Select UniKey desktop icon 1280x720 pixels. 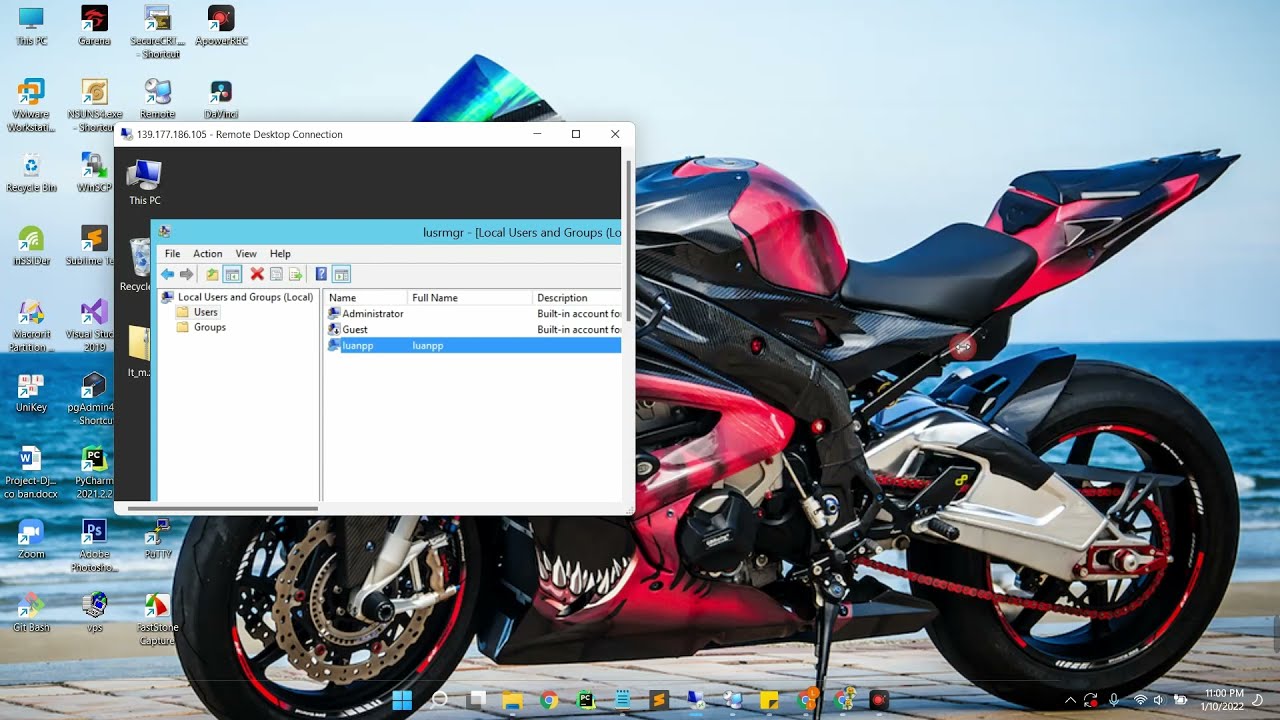(31, 392)
